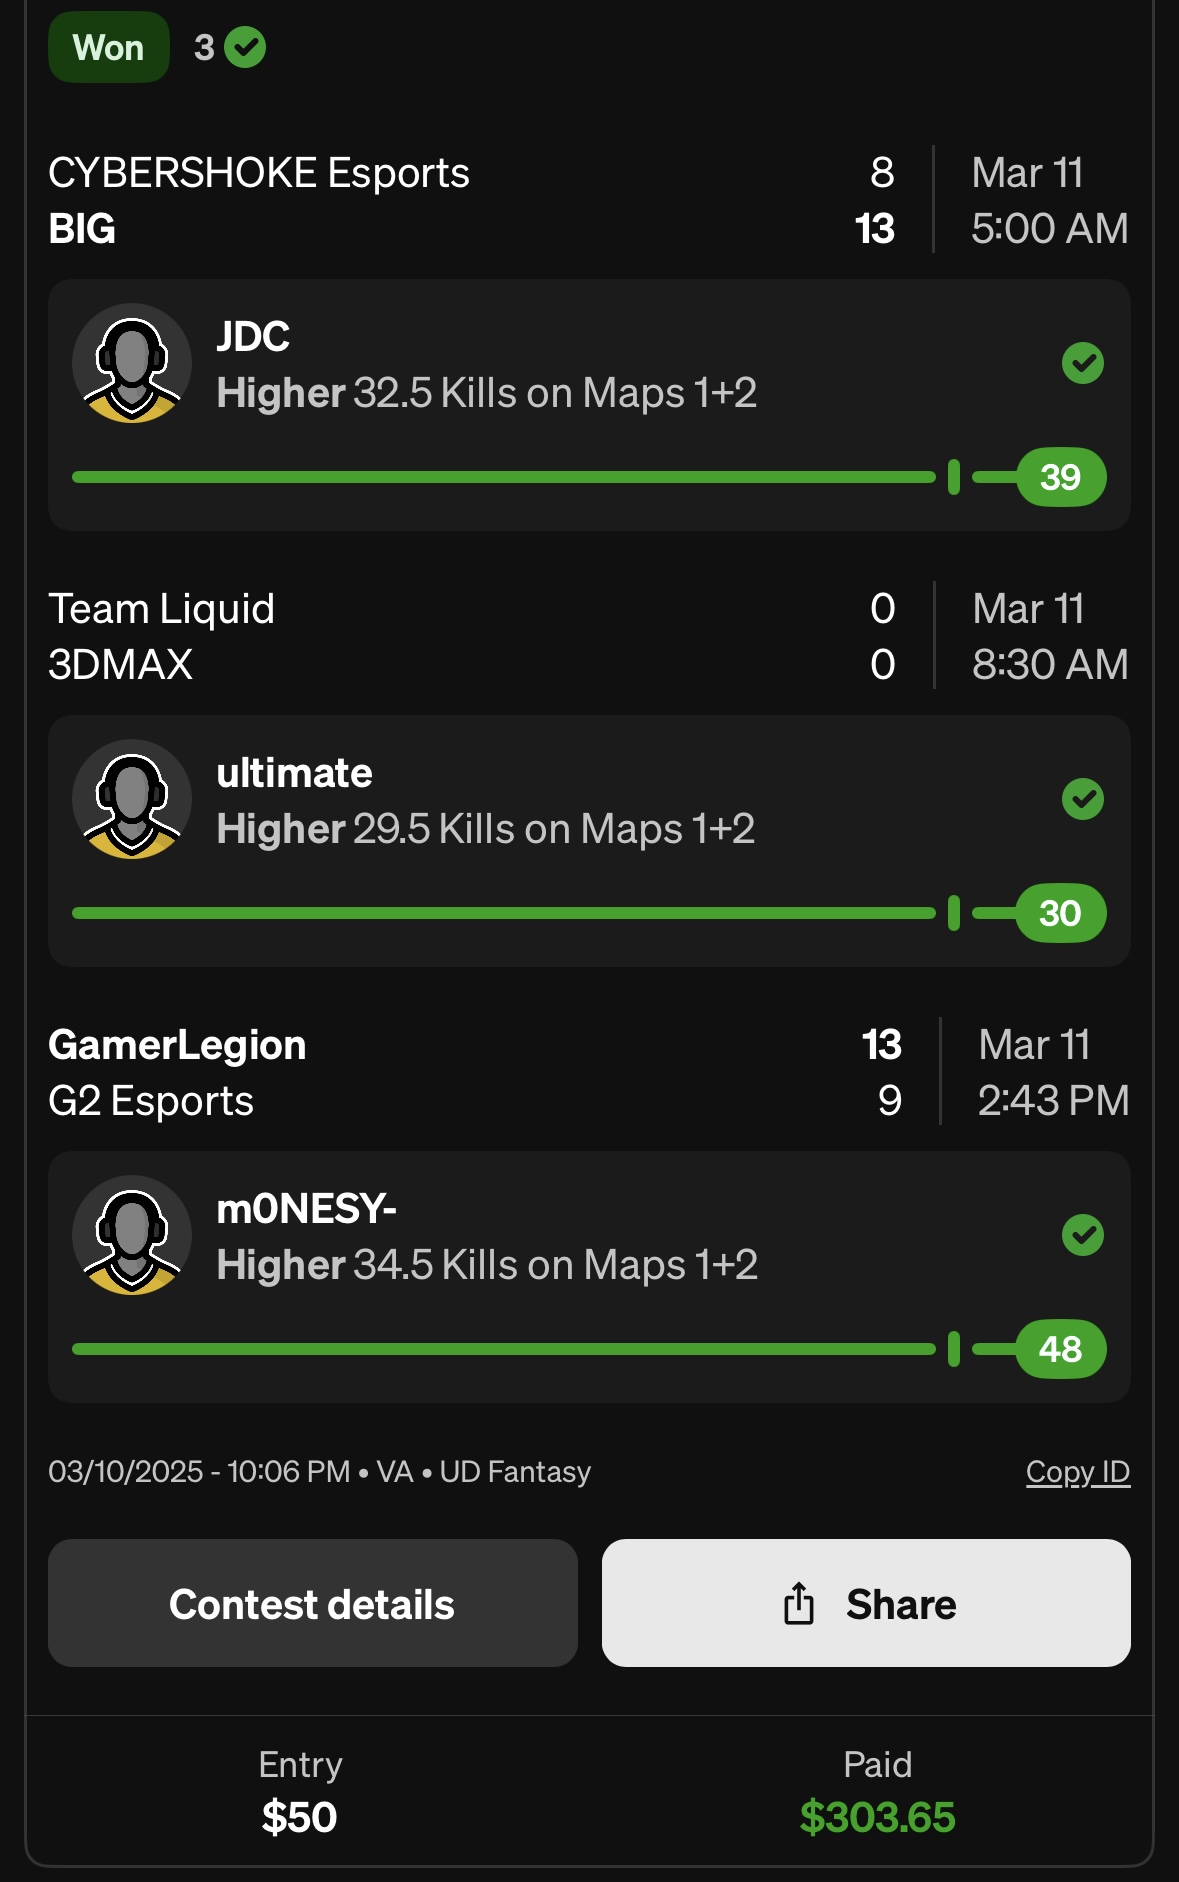
Task: Click the Copy ID link
Action: tap(1078, 1472)
